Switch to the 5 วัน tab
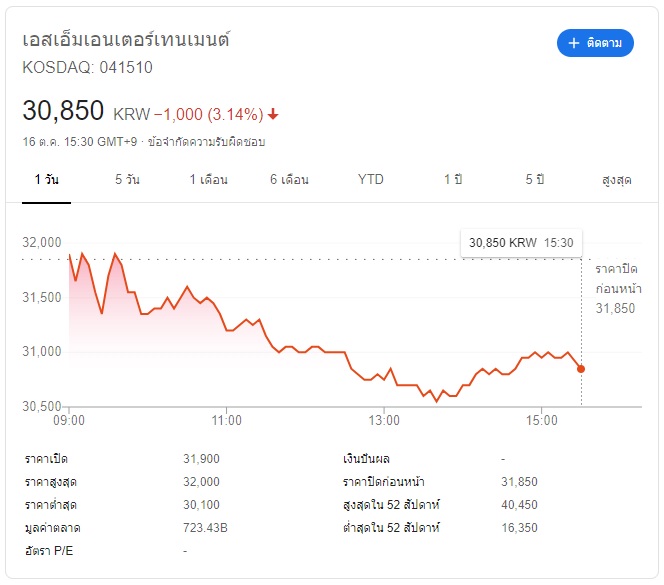This screenshot has width=664, height=585. point(127,180)
